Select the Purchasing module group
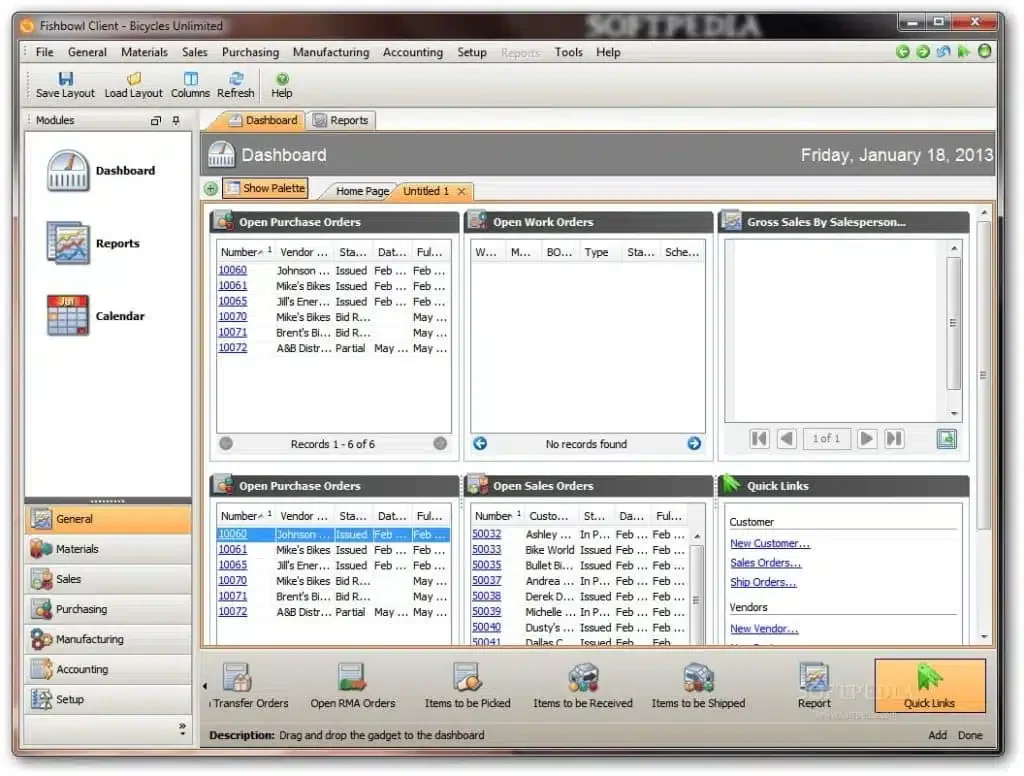1024x776 pixels. click(108, 609)
